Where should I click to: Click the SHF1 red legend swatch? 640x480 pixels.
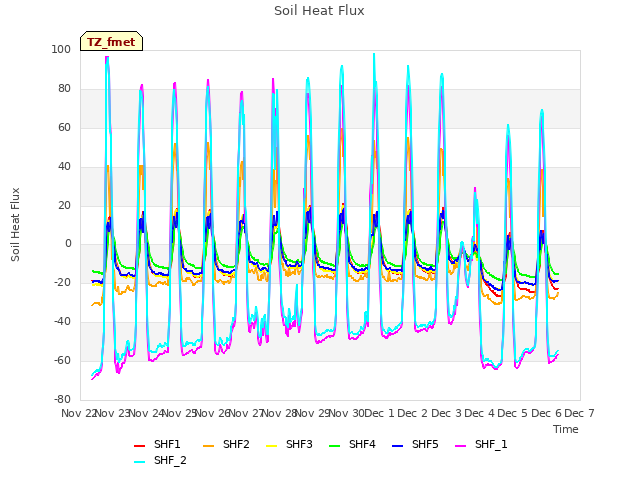(140, 446)
